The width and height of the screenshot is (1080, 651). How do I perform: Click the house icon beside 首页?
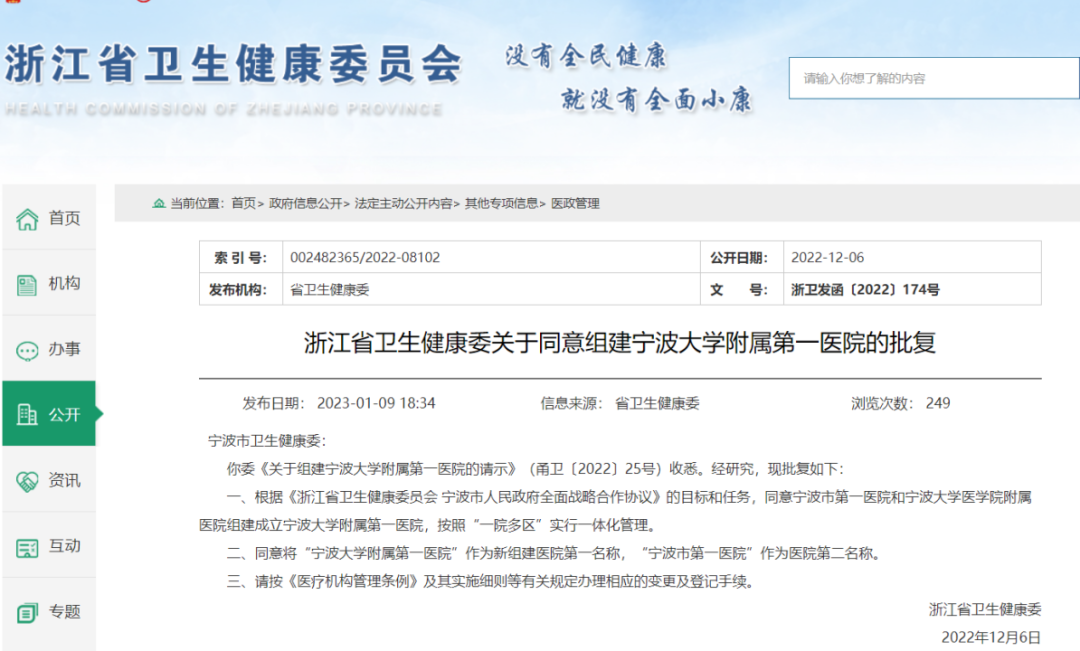[x=27, y=219]
